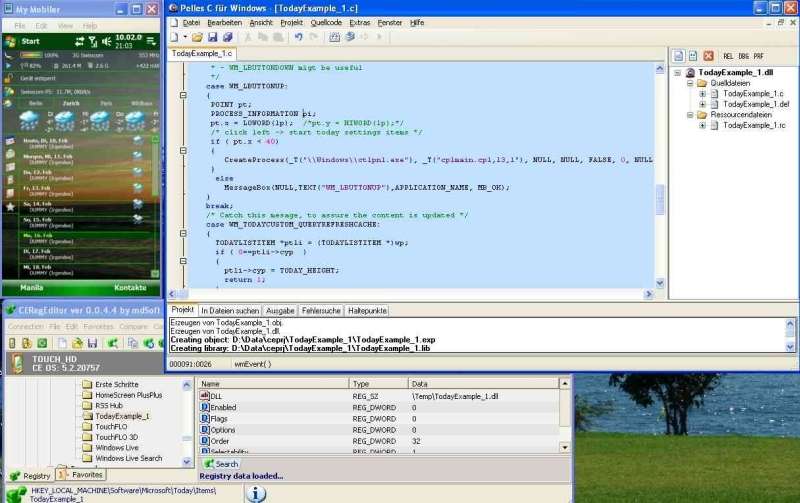
Task: Click the new document icon in CeRegEditor toolbar
Action: pyautogui.click(x=62, y=343)
